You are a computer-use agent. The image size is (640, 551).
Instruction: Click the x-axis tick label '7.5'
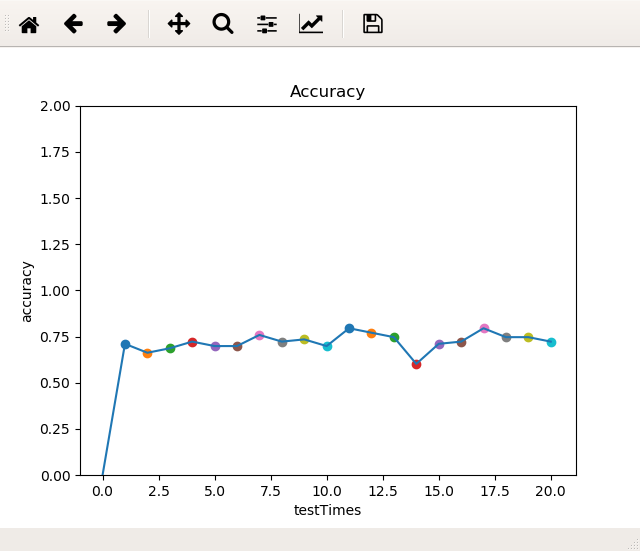pos(271,491)
